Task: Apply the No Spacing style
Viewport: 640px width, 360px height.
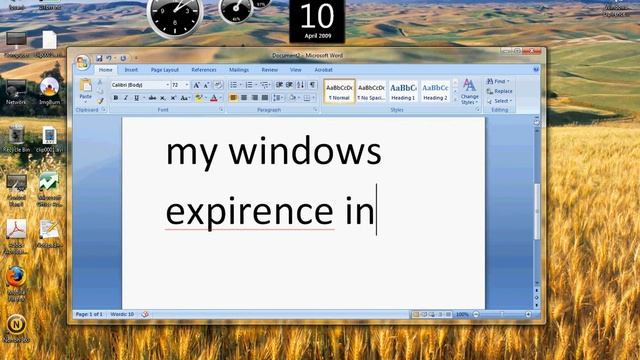Action: (x=371, y=91)
